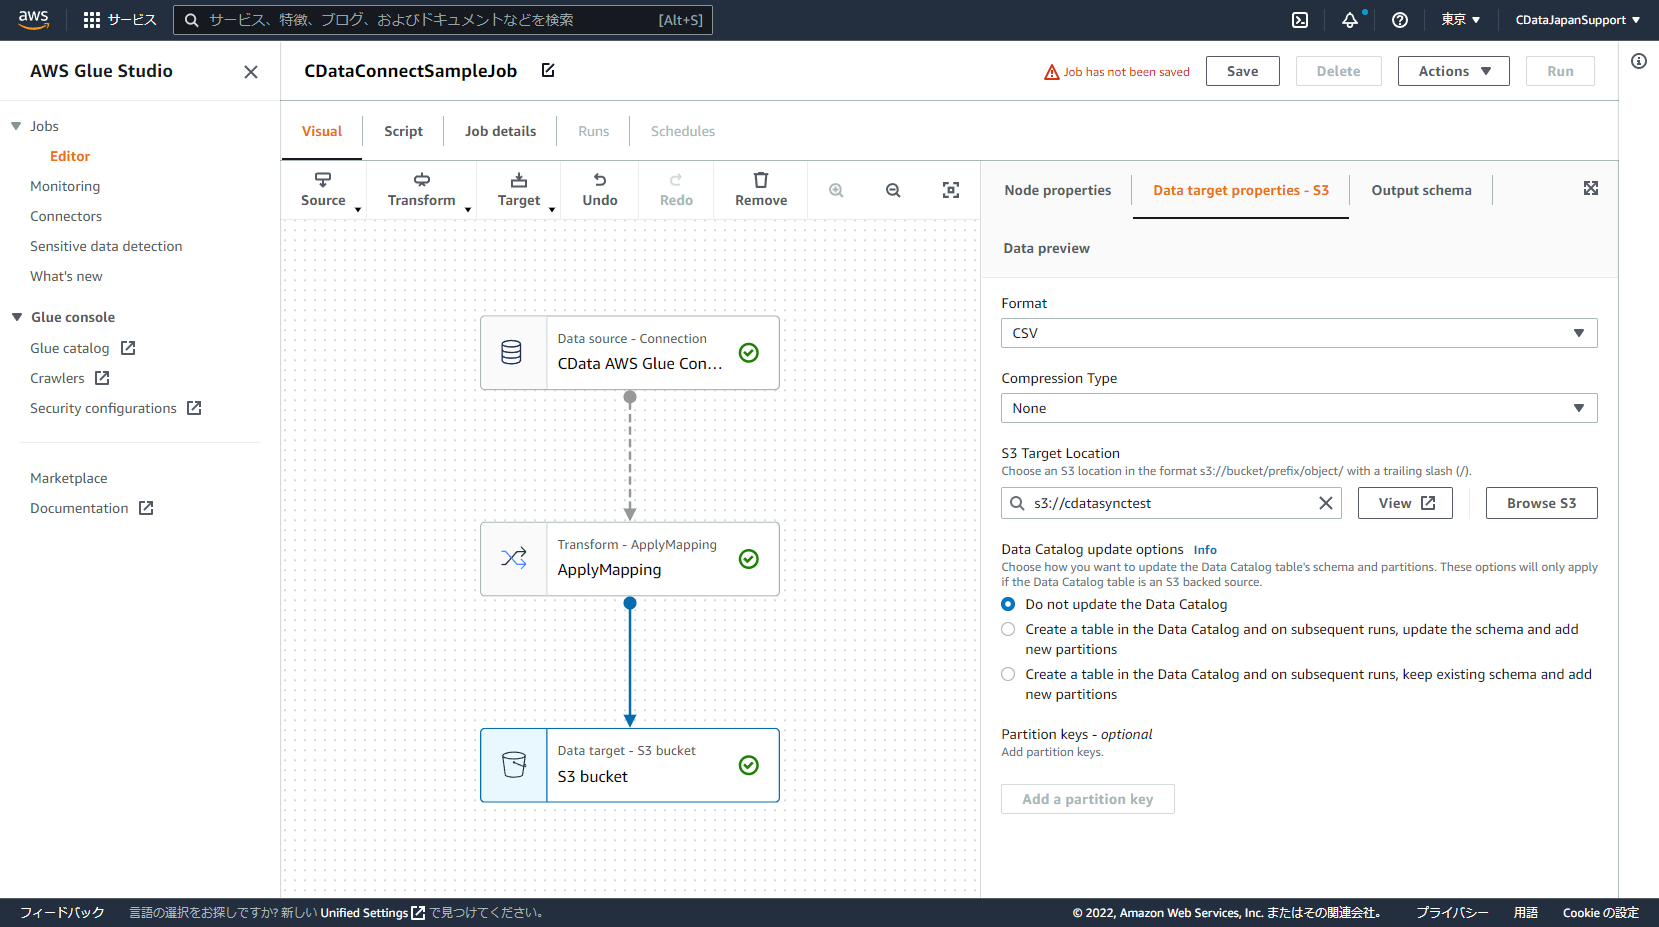The width and height of the screenshot is (1659, 927).
Task: Open CloudShell from the top bar
Action: tap(1300, 19)
